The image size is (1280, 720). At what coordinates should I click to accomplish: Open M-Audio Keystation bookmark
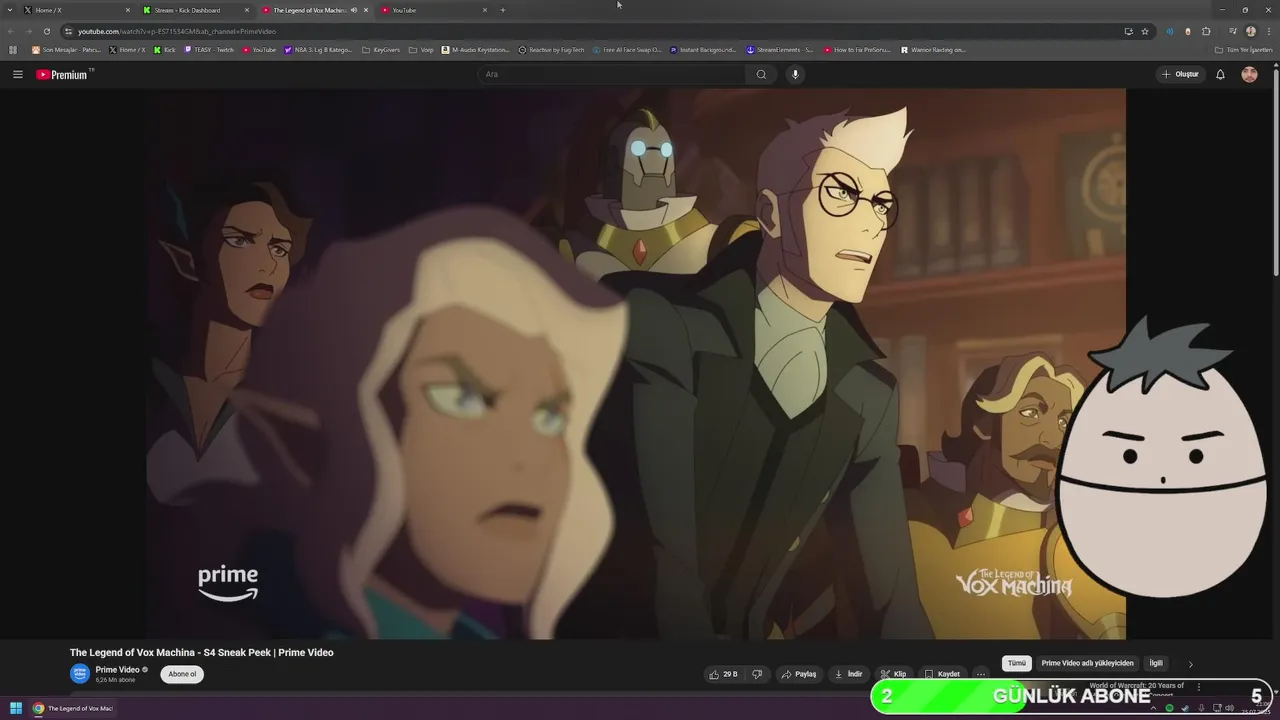click(476, 49)
